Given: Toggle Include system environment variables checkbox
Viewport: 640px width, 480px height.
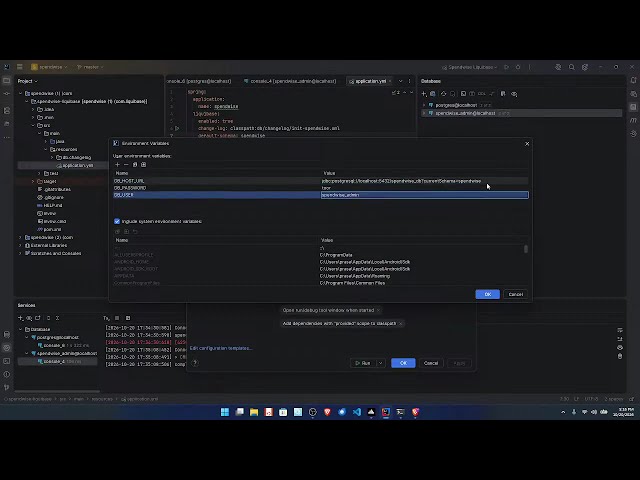Looking at the screenshot, I should [117, 221].
